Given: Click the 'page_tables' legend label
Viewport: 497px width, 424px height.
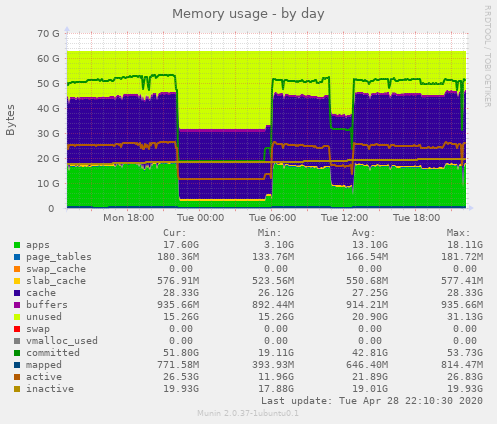Looking at the screenshot, I should (x=59, y=257).
